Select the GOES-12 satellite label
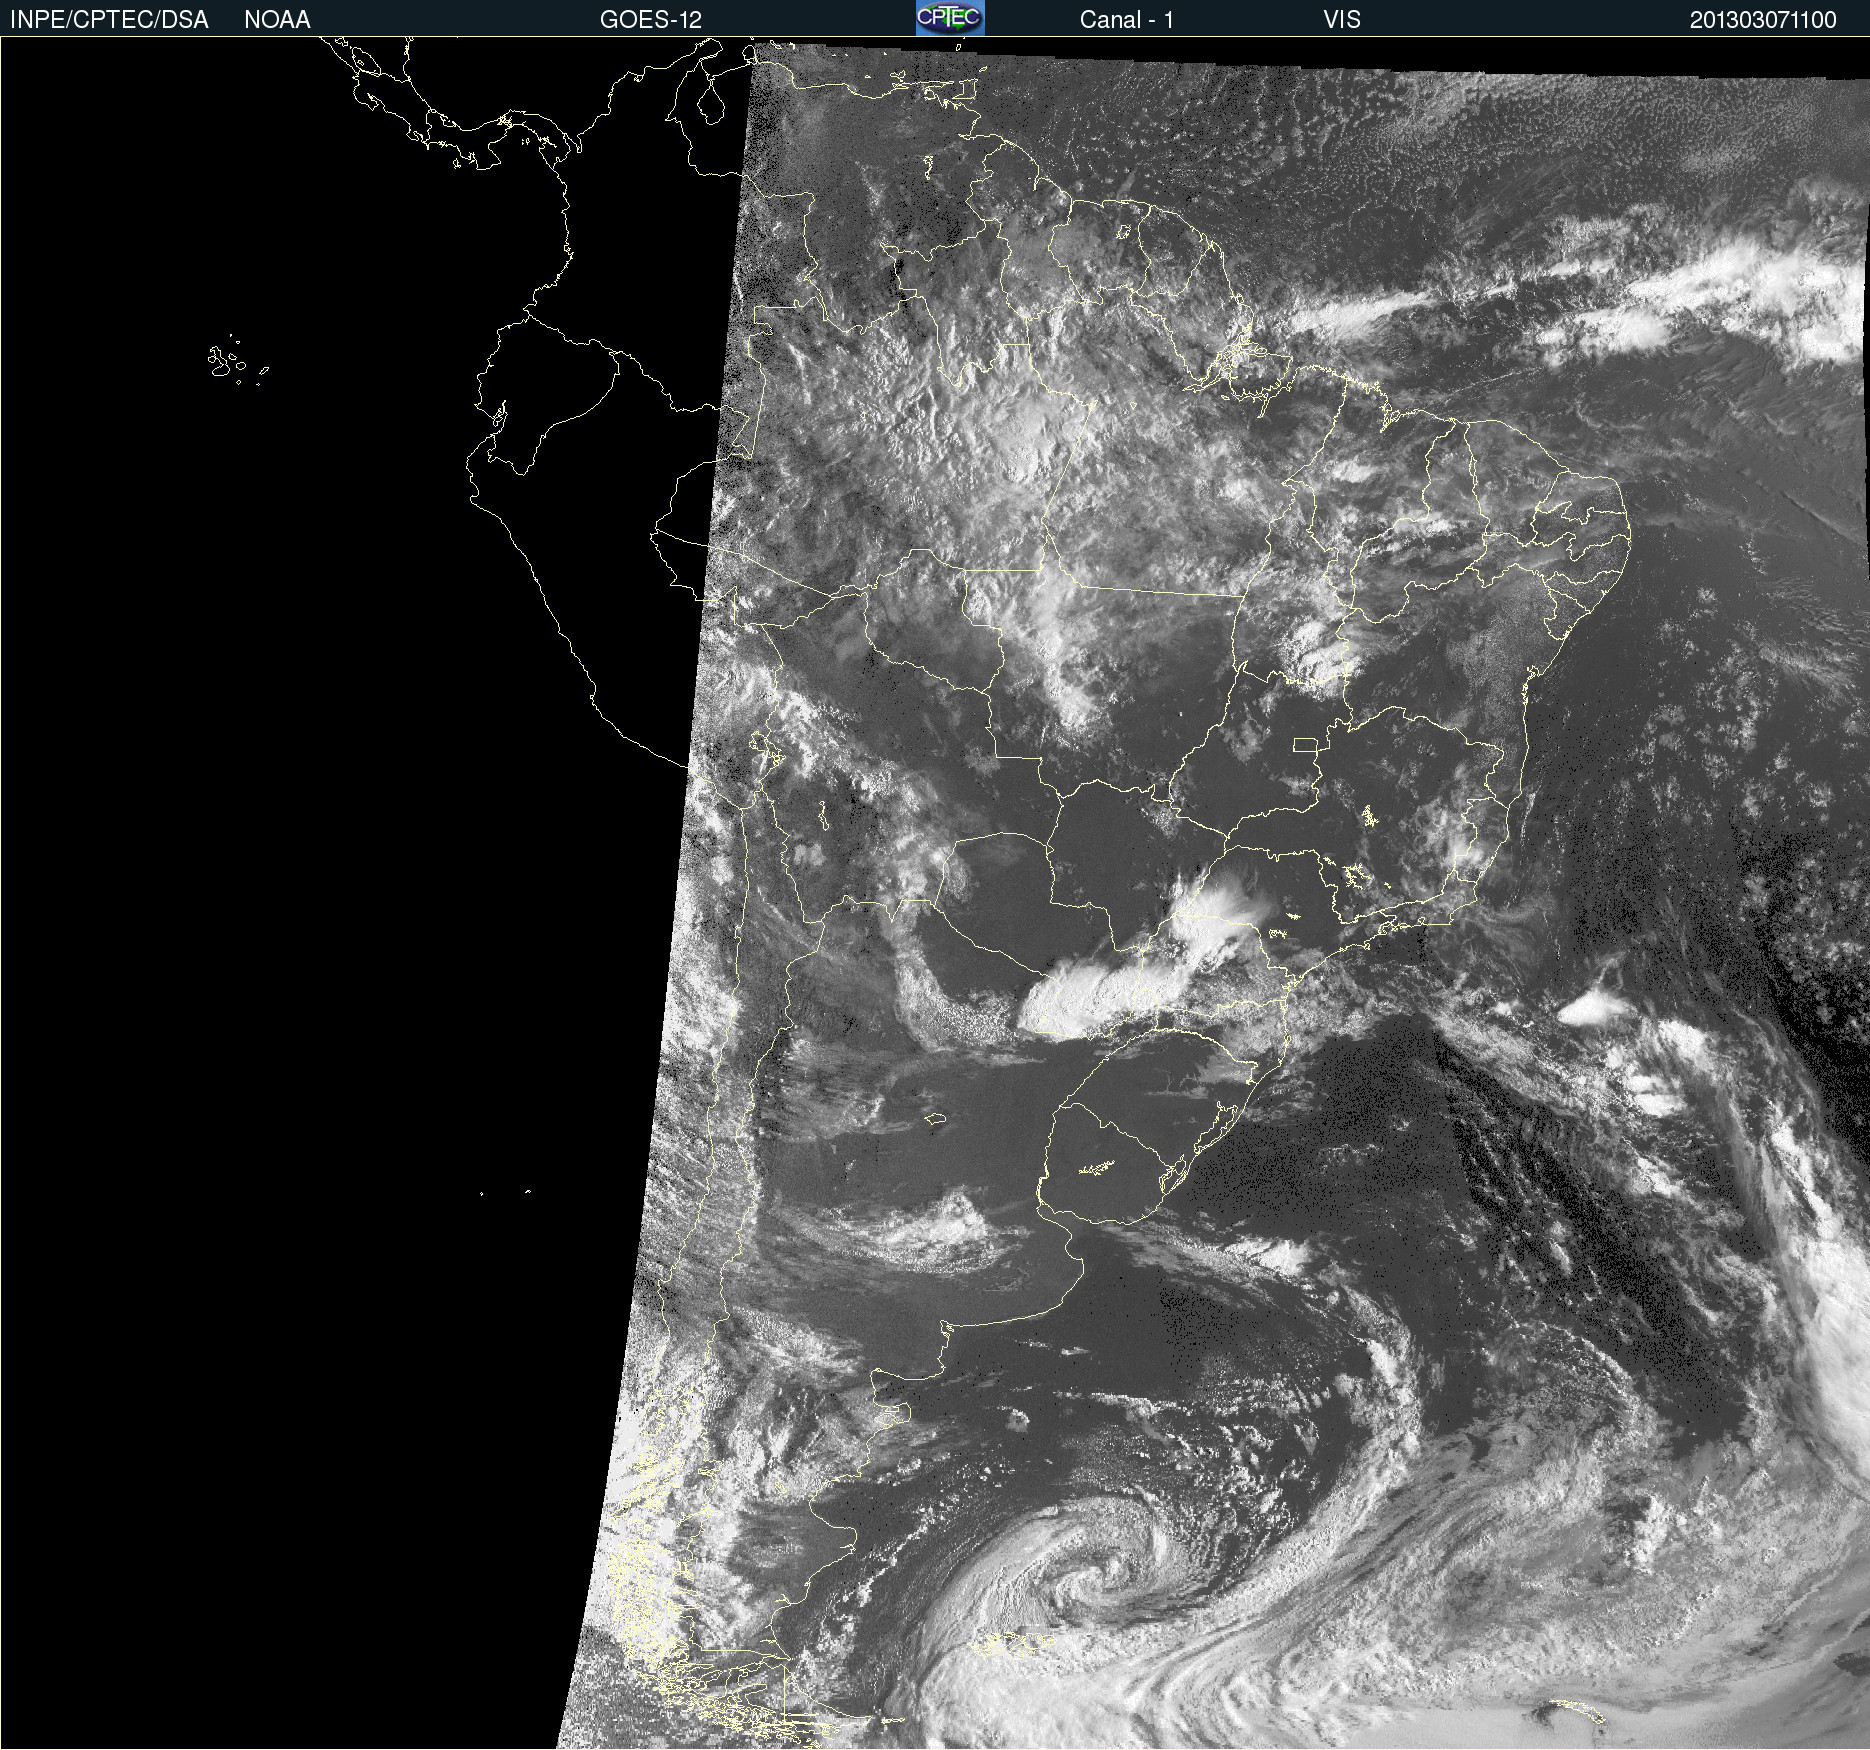 click(651, 20)
